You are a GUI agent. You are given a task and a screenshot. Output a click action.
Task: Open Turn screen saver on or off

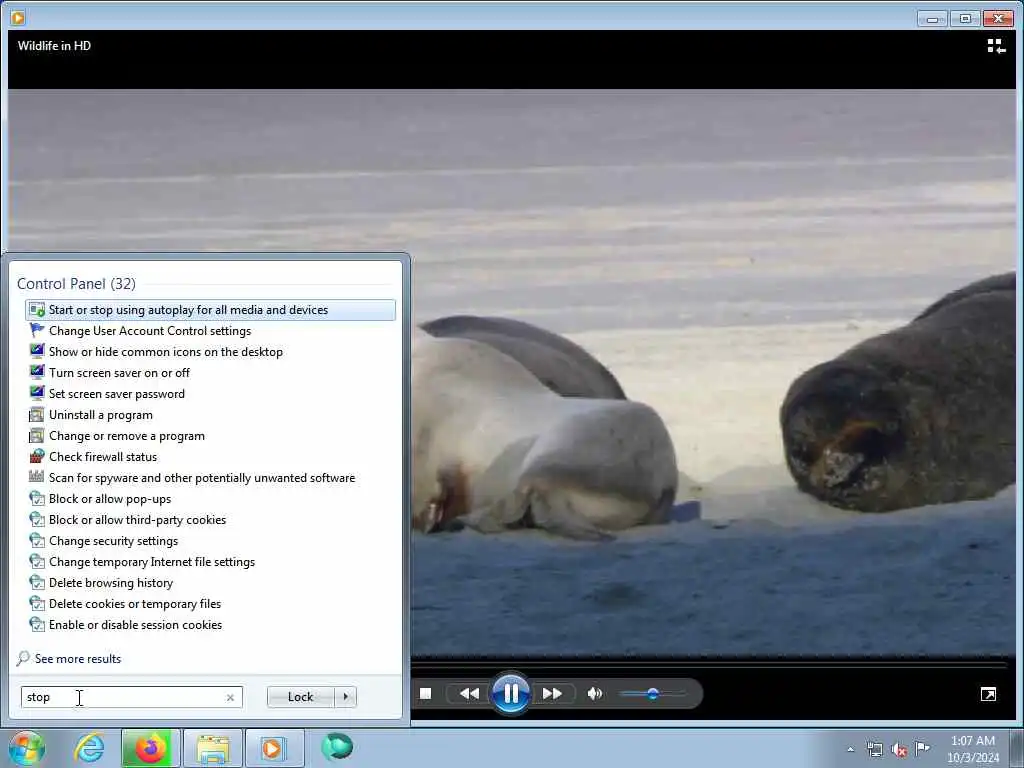[210, 373]
